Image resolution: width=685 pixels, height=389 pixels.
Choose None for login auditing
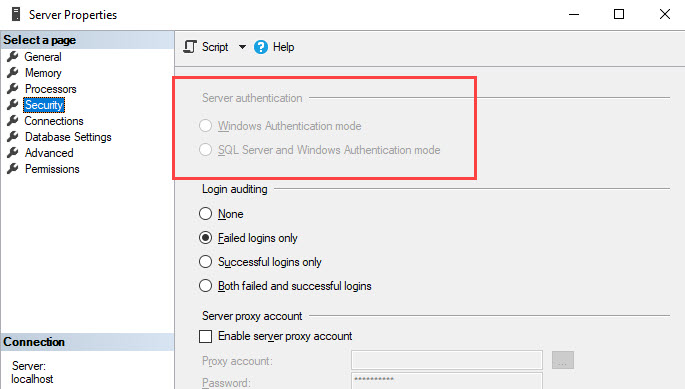coord(205,214)
